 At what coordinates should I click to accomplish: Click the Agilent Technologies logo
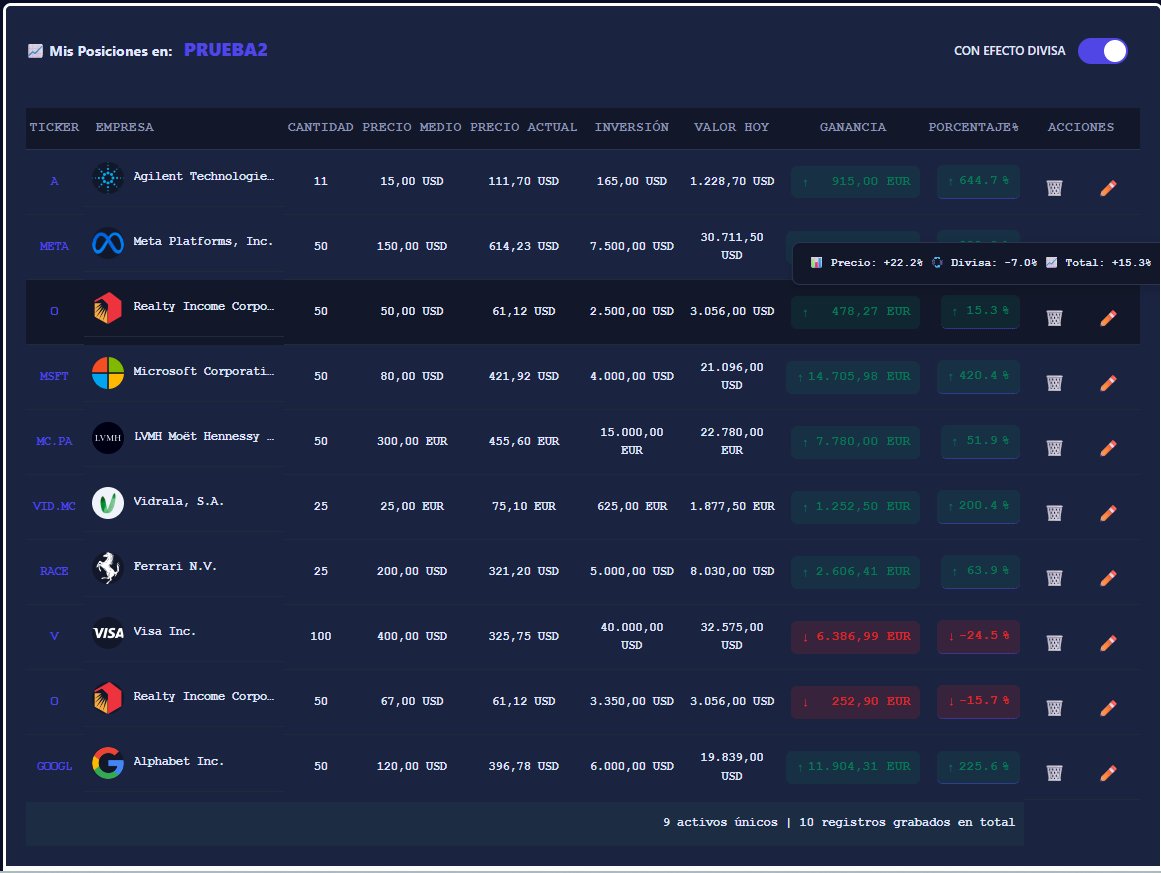[107, 178]
